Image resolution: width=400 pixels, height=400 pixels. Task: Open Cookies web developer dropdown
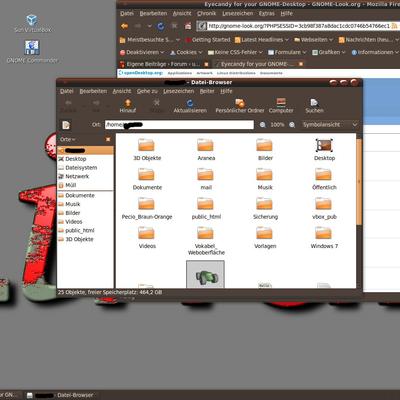(186, 52)
